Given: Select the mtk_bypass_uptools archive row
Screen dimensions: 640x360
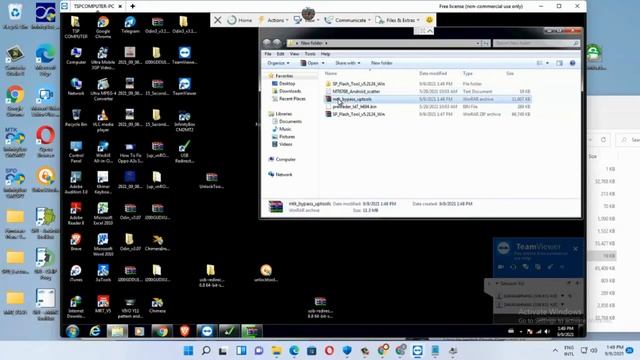Looking at the screenshot, I should pyautogui.click(x=427, y=99).
